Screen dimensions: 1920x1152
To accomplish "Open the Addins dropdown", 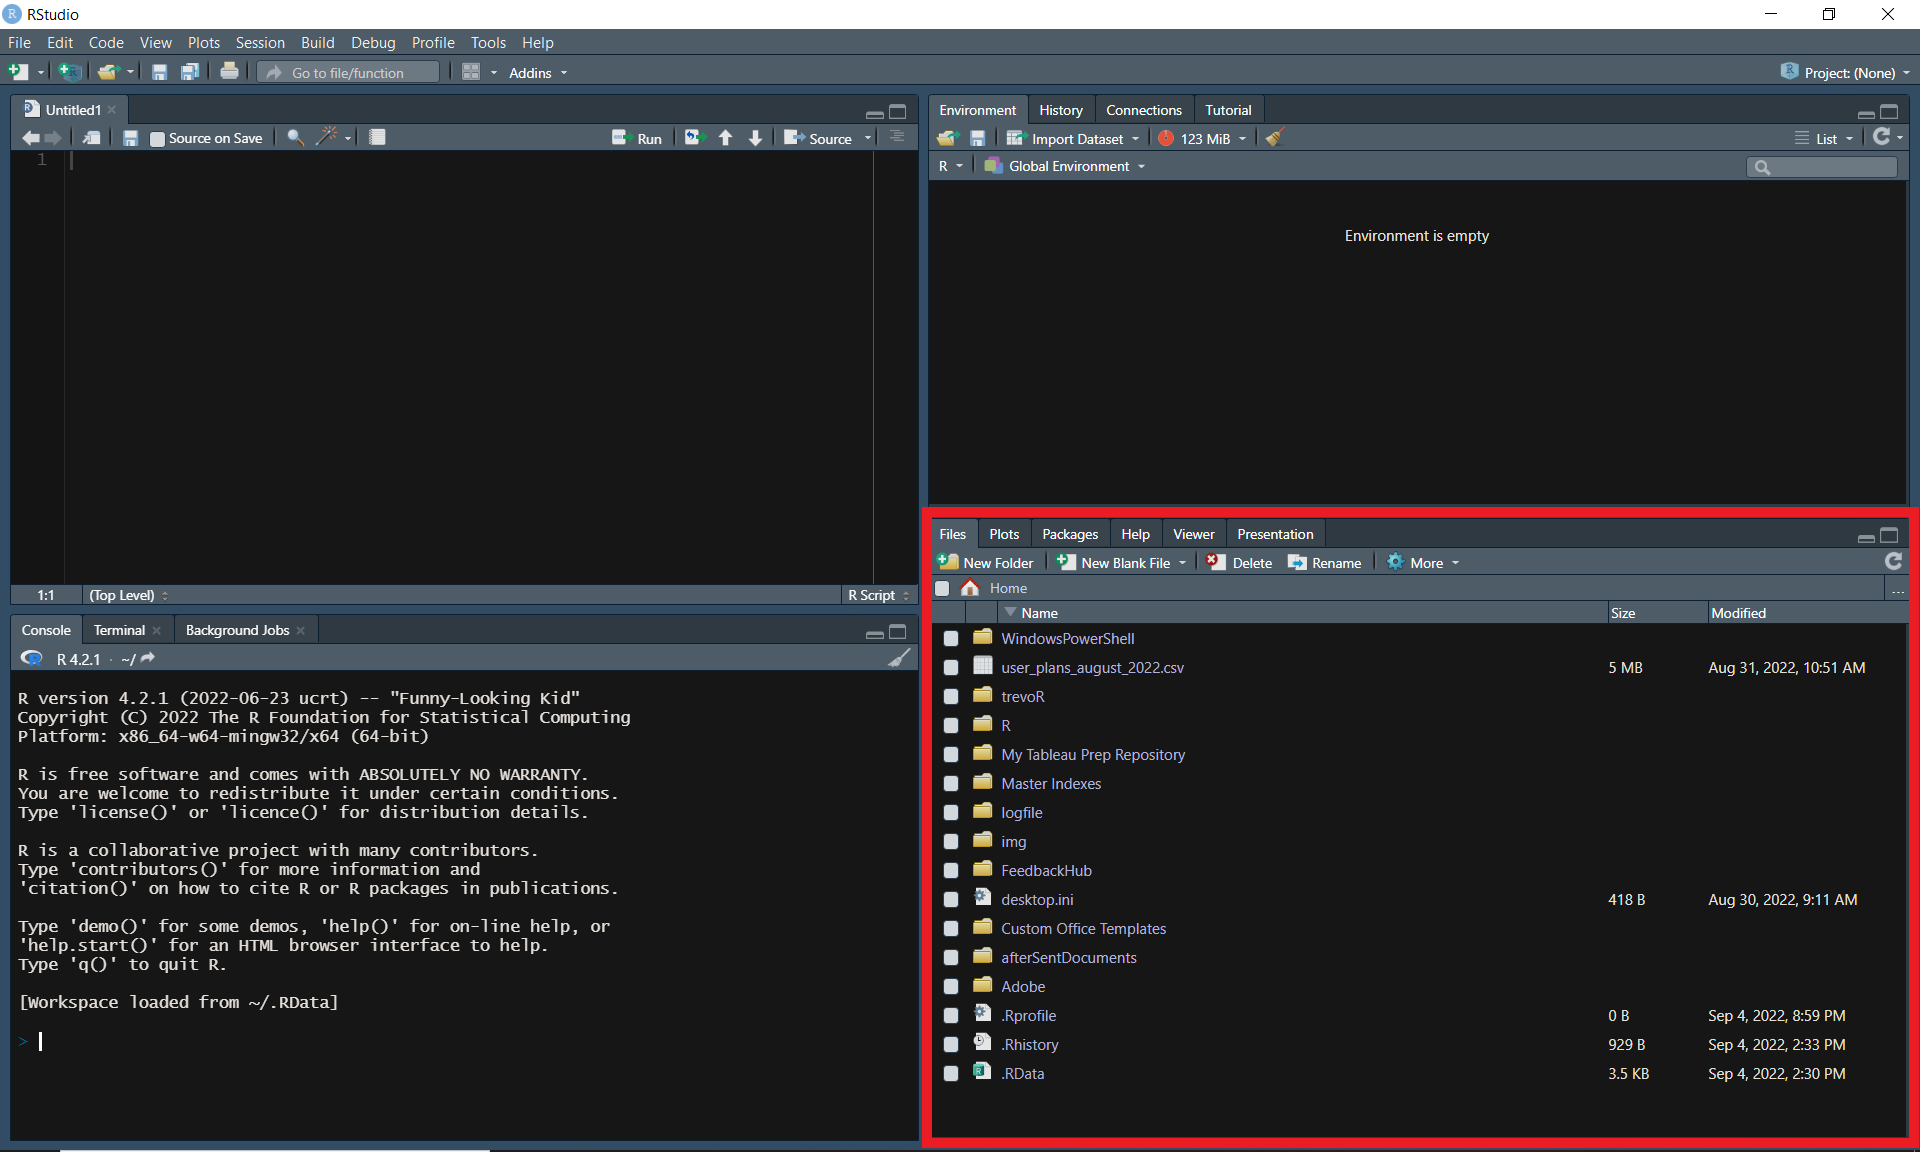I will pos(538,73).
